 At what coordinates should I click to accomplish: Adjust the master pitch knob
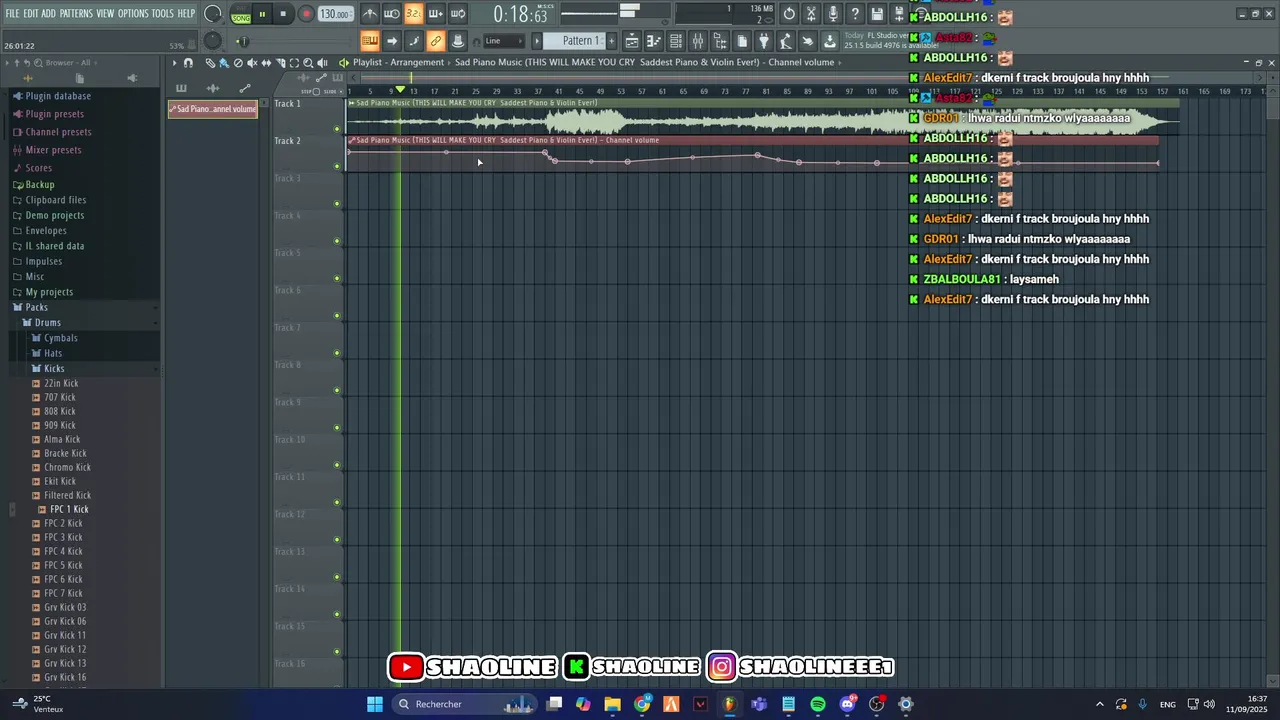pyautogui.click(x=213, y=41)
